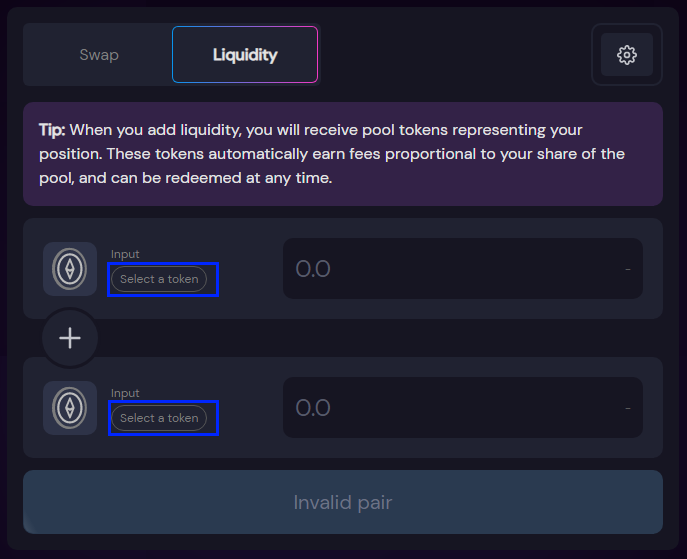The width and height of the screenshot is (687, 559).
Task: Click the first Input label
Action: coord(125,254)
